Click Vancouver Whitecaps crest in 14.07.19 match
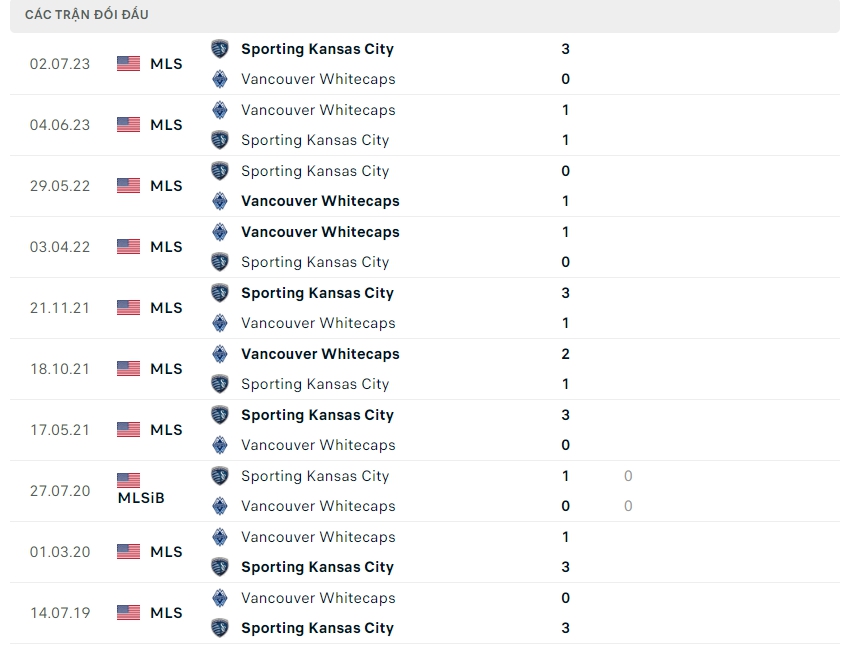The image size is (852, 648). tap(220, 598)
